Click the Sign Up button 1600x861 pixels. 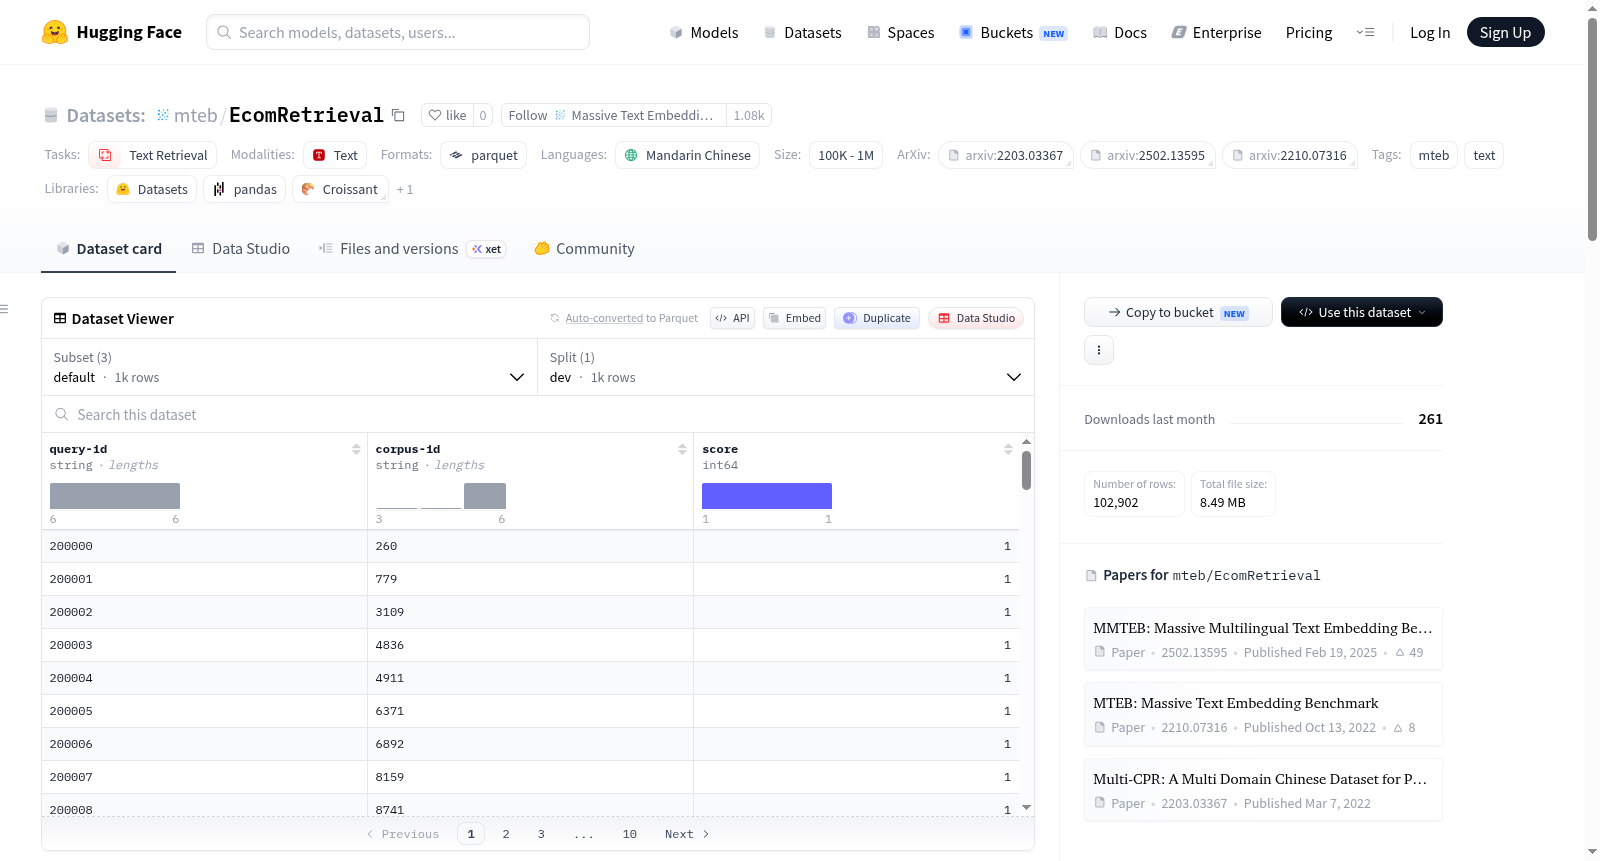coord(1505,32)
